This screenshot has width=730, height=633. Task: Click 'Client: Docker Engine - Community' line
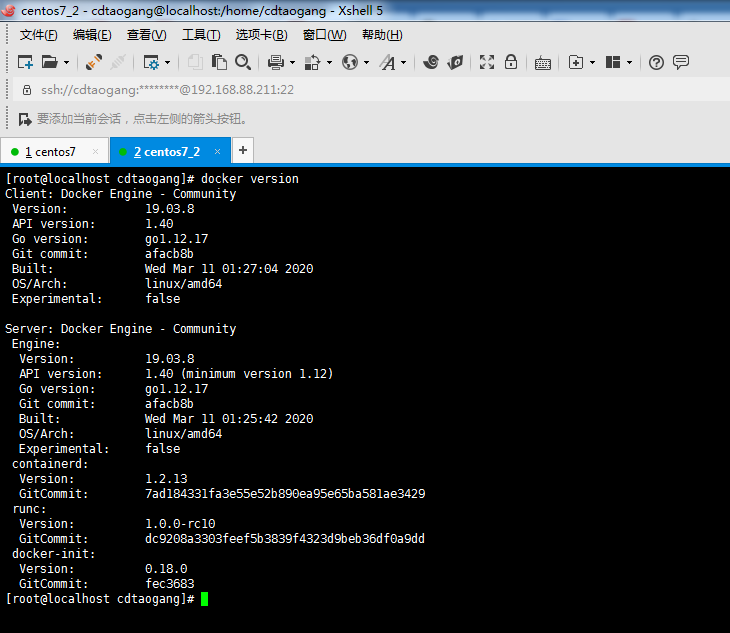tap(121, 194)
